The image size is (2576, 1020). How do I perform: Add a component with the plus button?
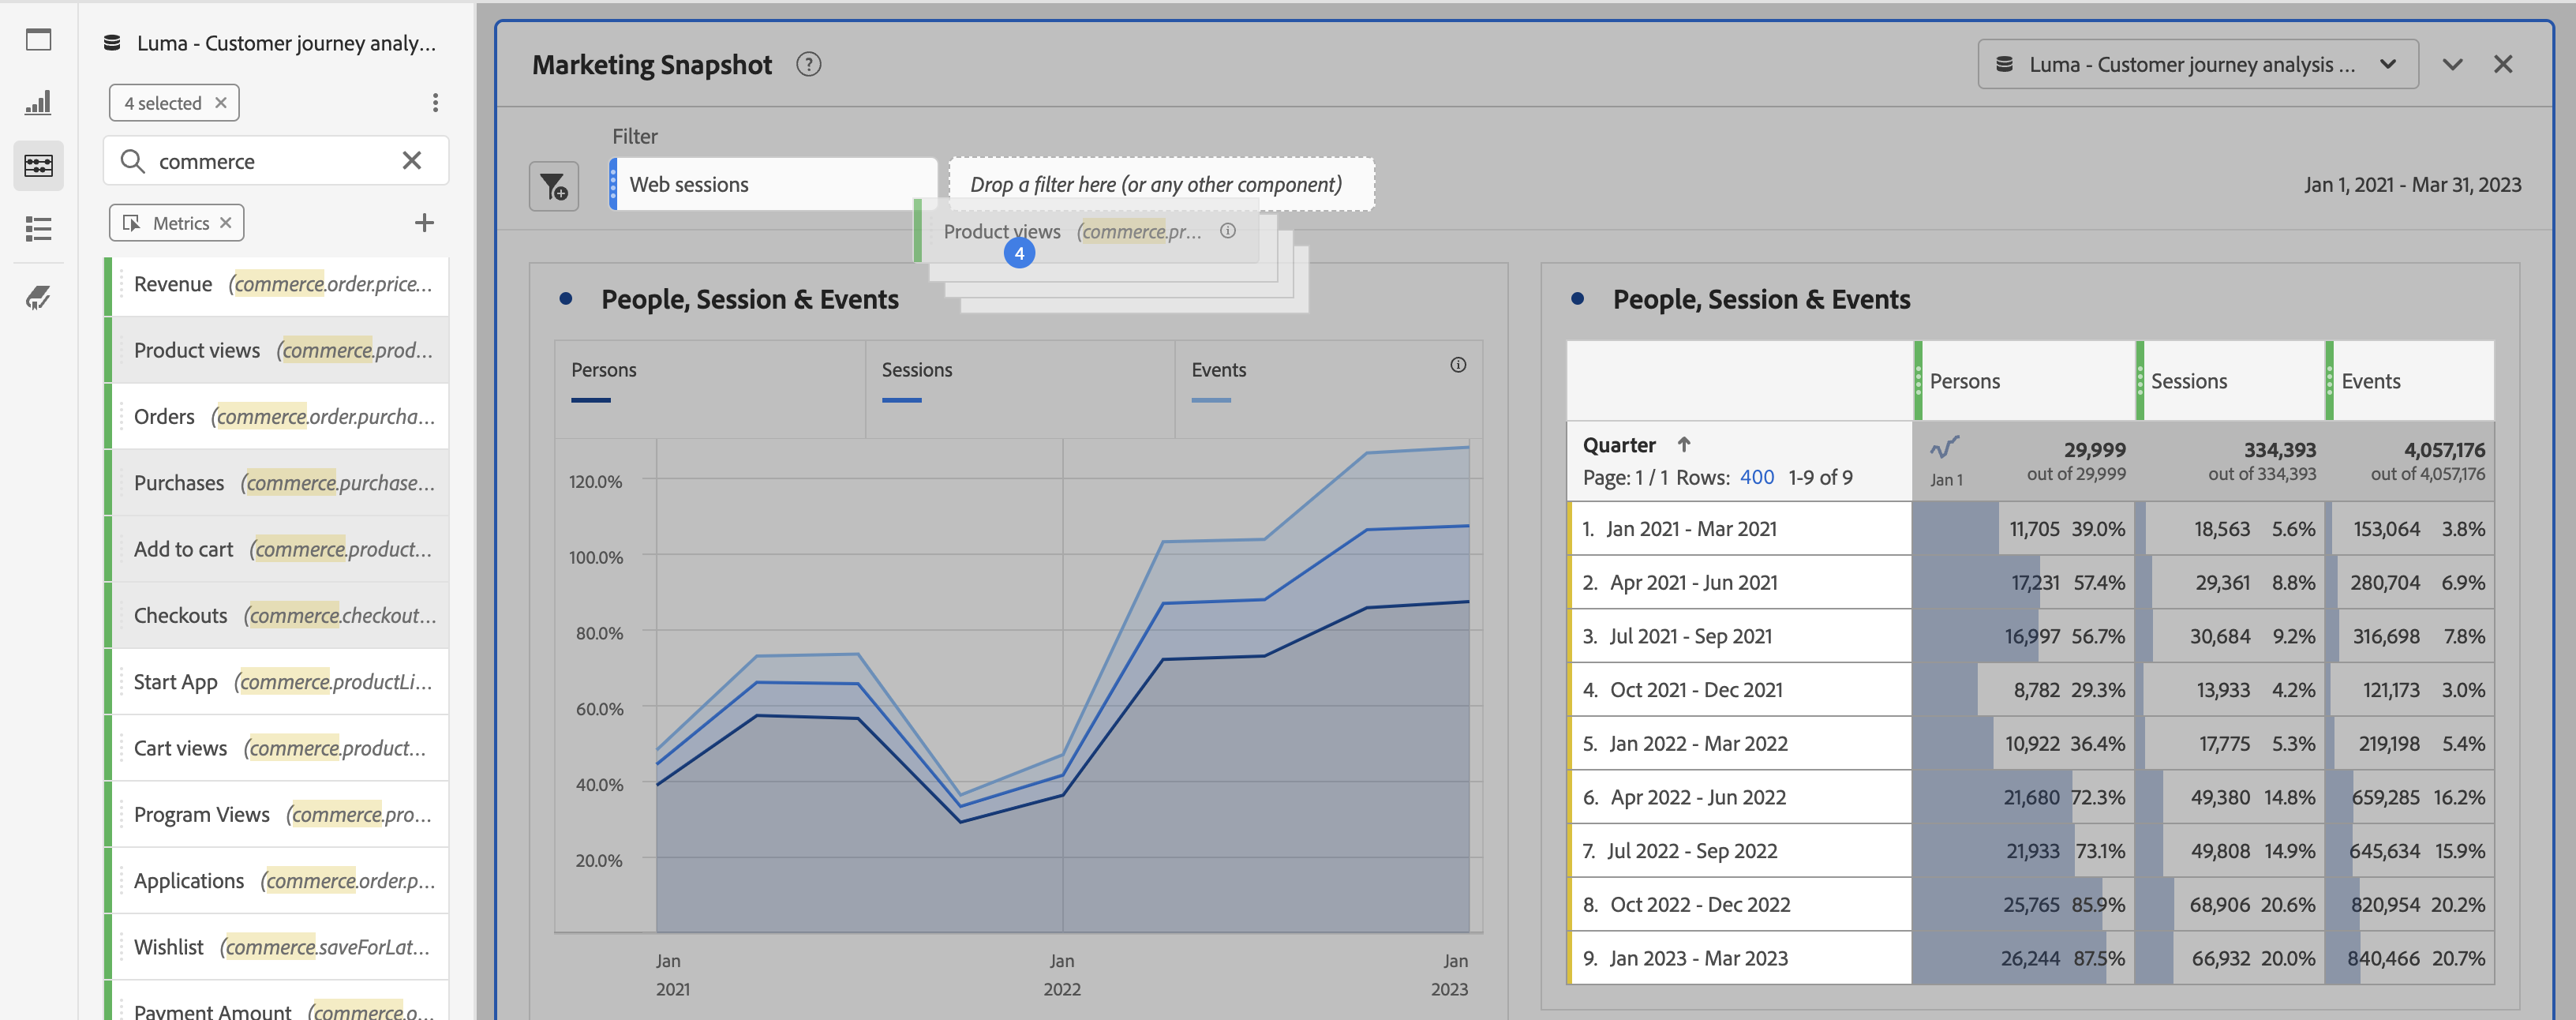[424, 223]
